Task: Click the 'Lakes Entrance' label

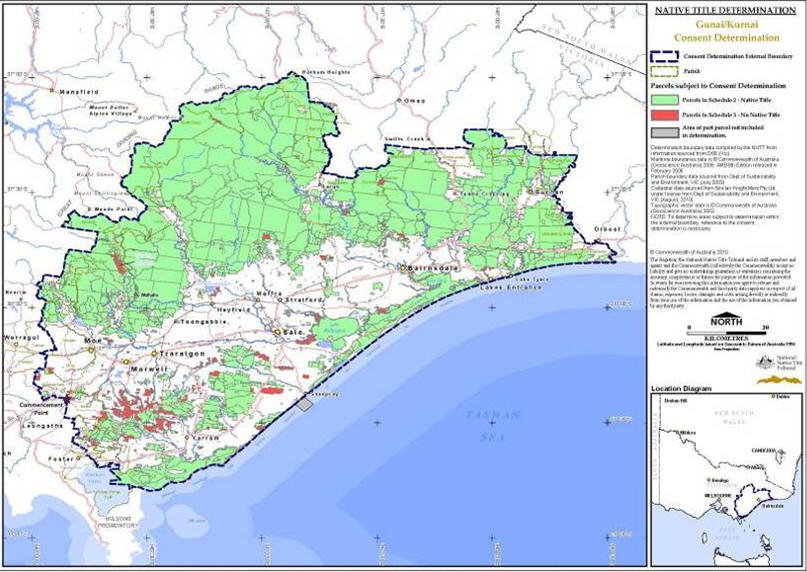Action: point(511,287)
